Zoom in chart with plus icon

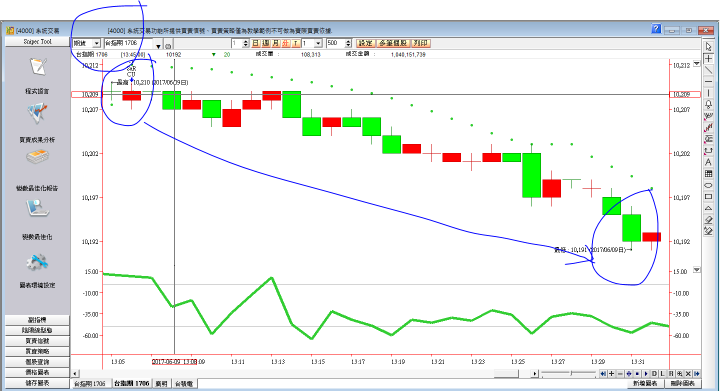(x=612, y=374)
